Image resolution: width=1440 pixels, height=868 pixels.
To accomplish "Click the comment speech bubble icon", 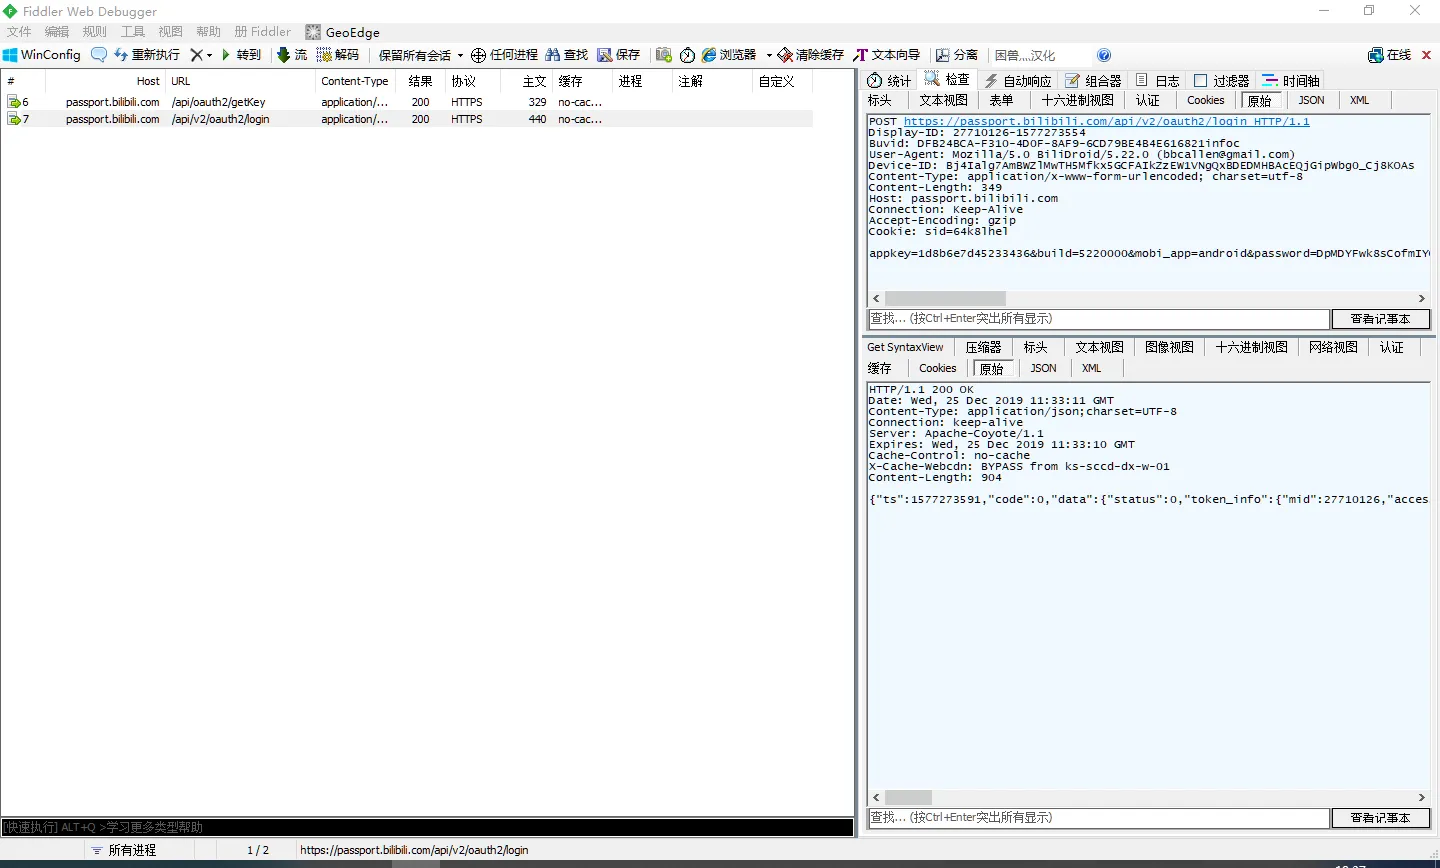I will (x=99, y=55).
